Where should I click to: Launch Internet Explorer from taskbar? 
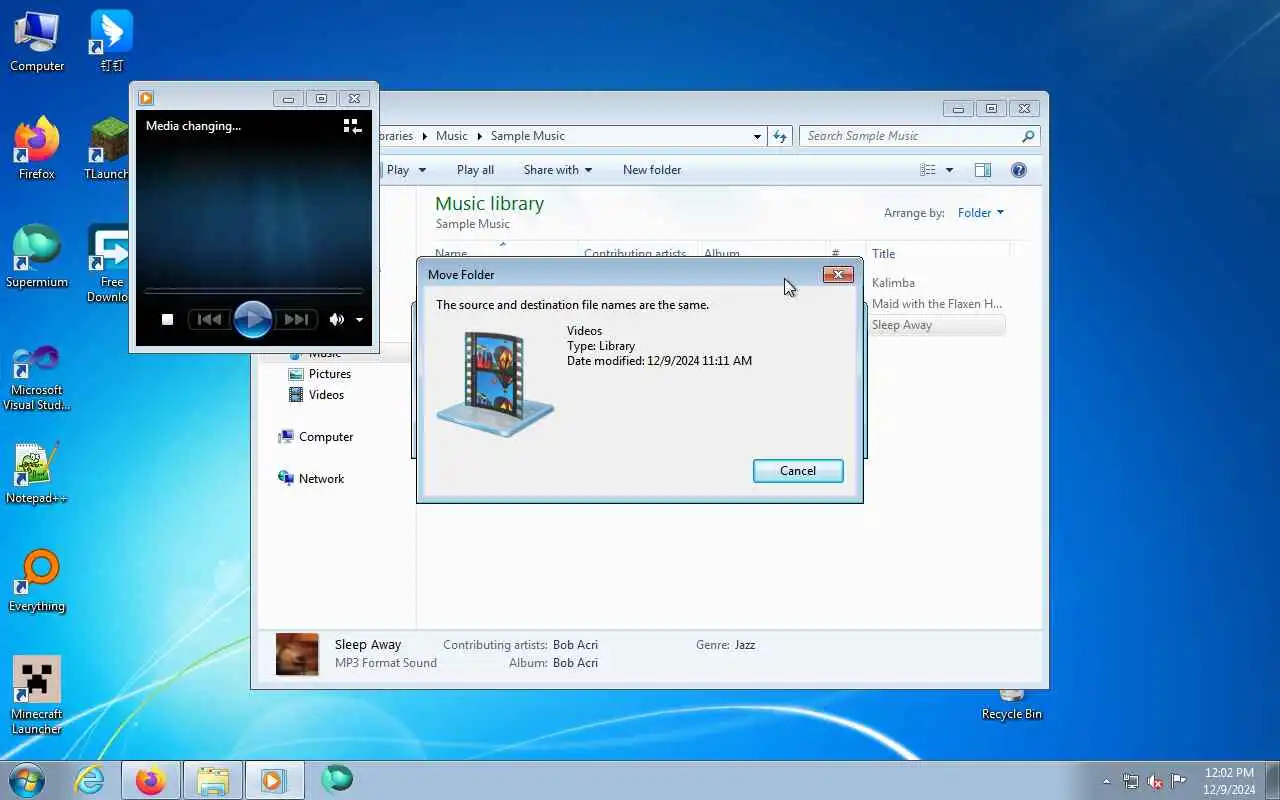coord(90,780)
